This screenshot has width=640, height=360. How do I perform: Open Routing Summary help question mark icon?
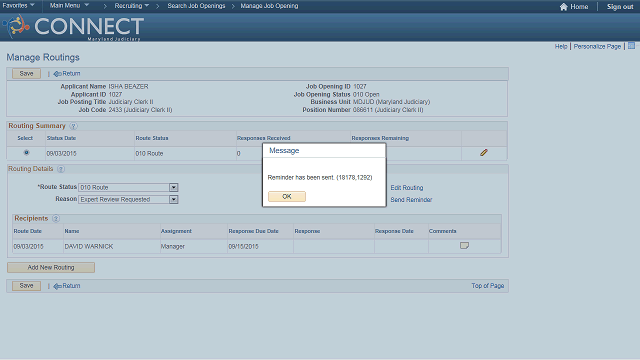73,126
